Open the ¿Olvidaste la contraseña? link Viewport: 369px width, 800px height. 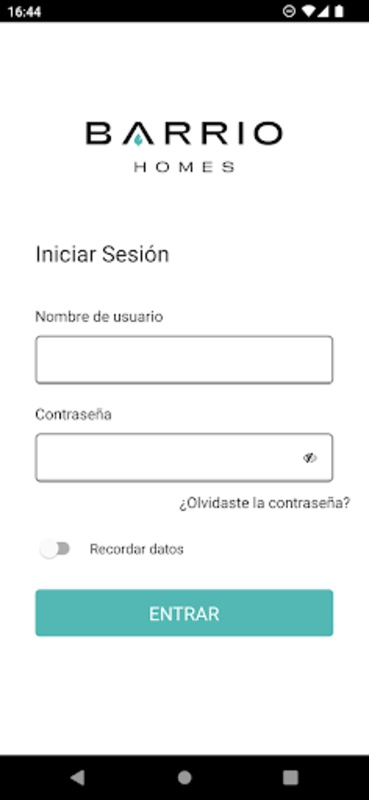264,503
